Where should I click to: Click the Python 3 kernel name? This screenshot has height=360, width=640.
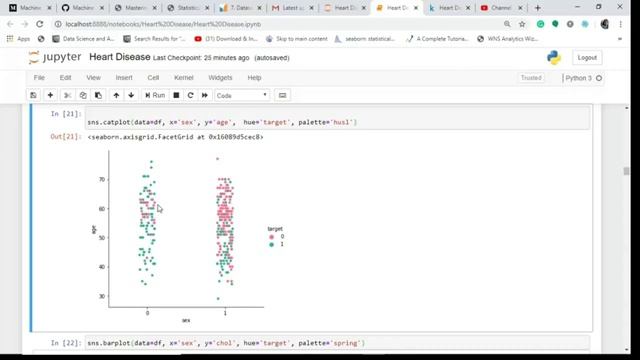578,78
